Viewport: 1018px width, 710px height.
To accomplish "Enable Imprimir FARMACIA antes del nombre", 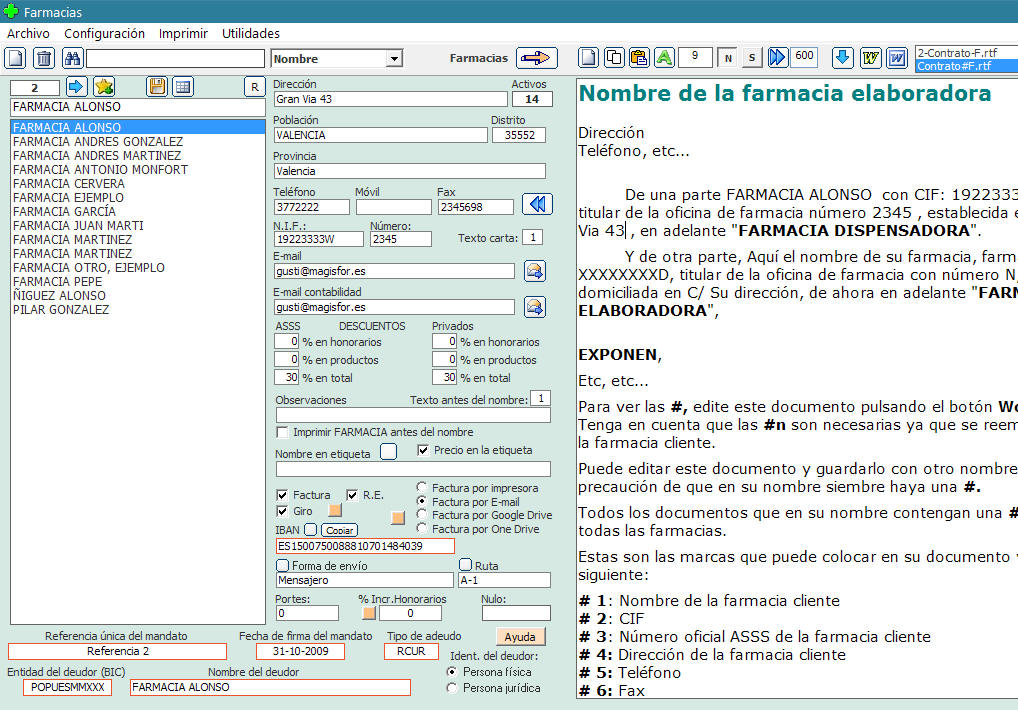I will pos(282,432).
